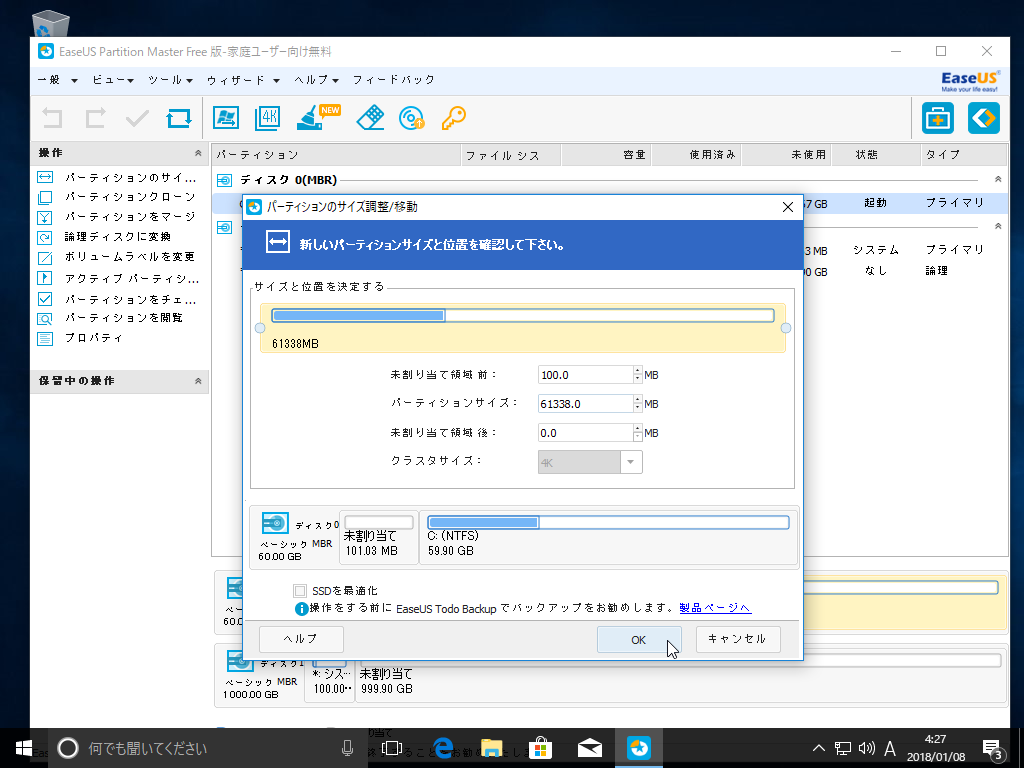The image size is (1024, 768).
Task: Open the ヘルプ menu
Action: click(x=317, y=80)
